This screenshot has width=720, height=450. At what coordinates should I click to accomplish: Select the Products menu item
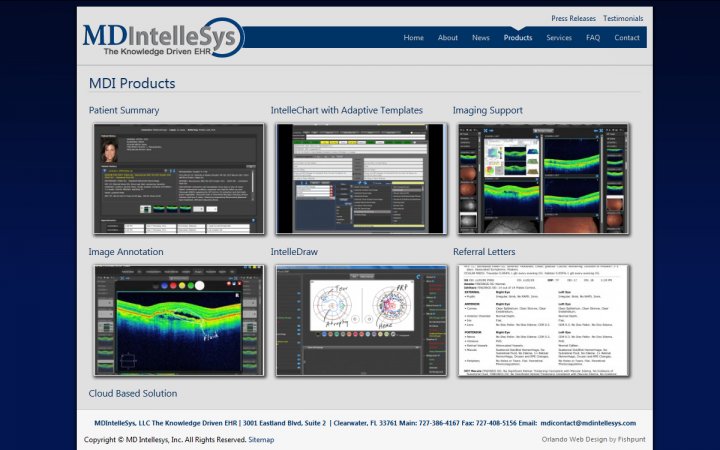[518, 38]
